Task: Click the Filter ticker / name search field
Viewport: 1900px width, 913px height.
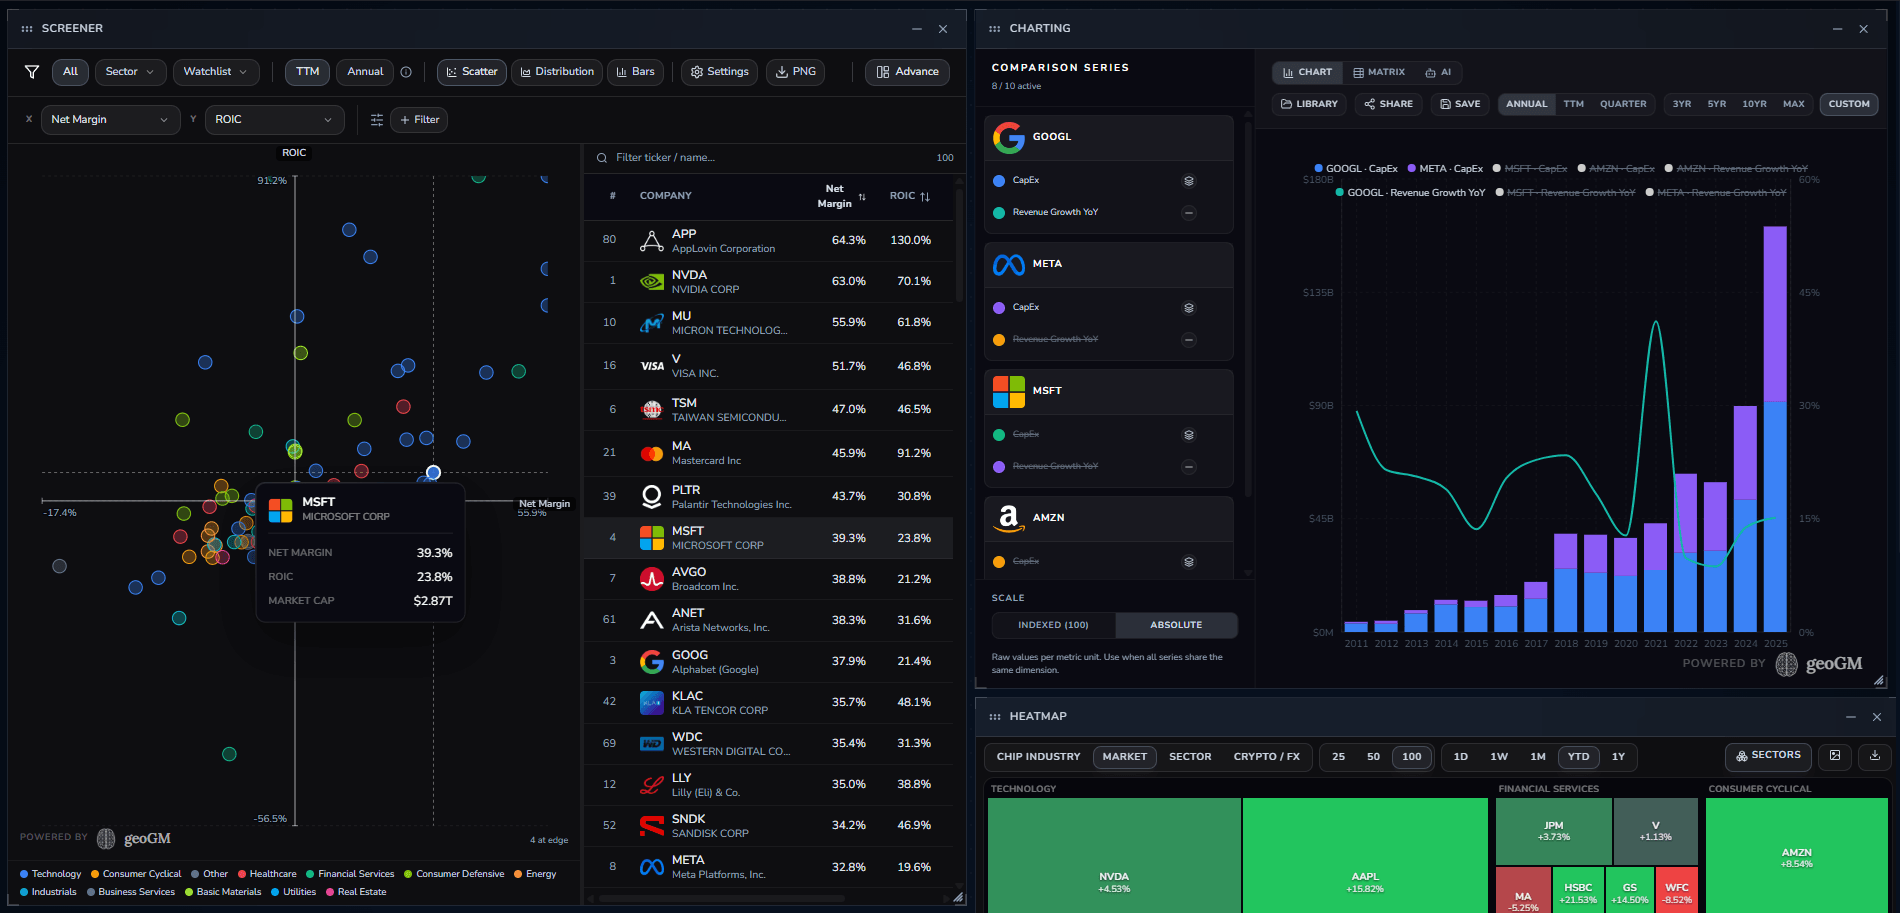Action: pos(774,158)
